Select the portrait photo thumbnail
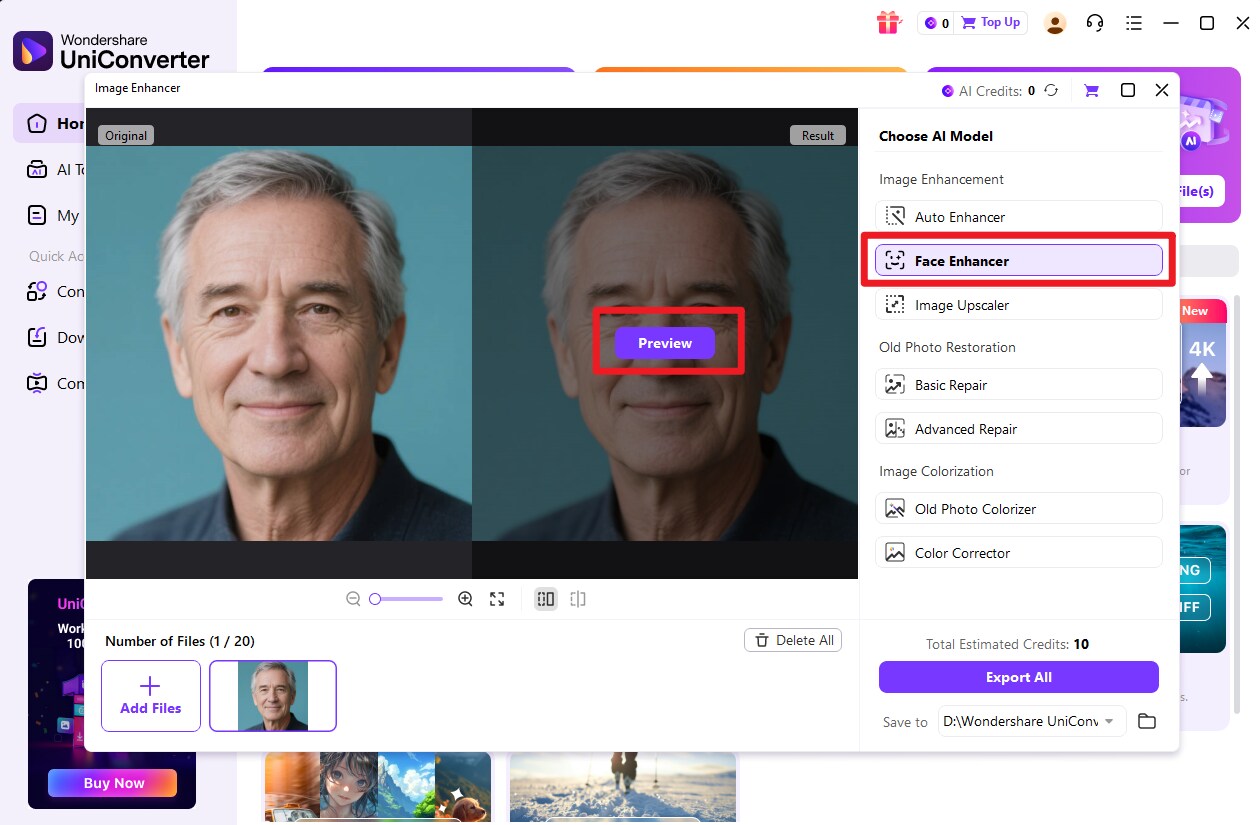This screenshot has height=825, width=1260. (x=273, y=696)
